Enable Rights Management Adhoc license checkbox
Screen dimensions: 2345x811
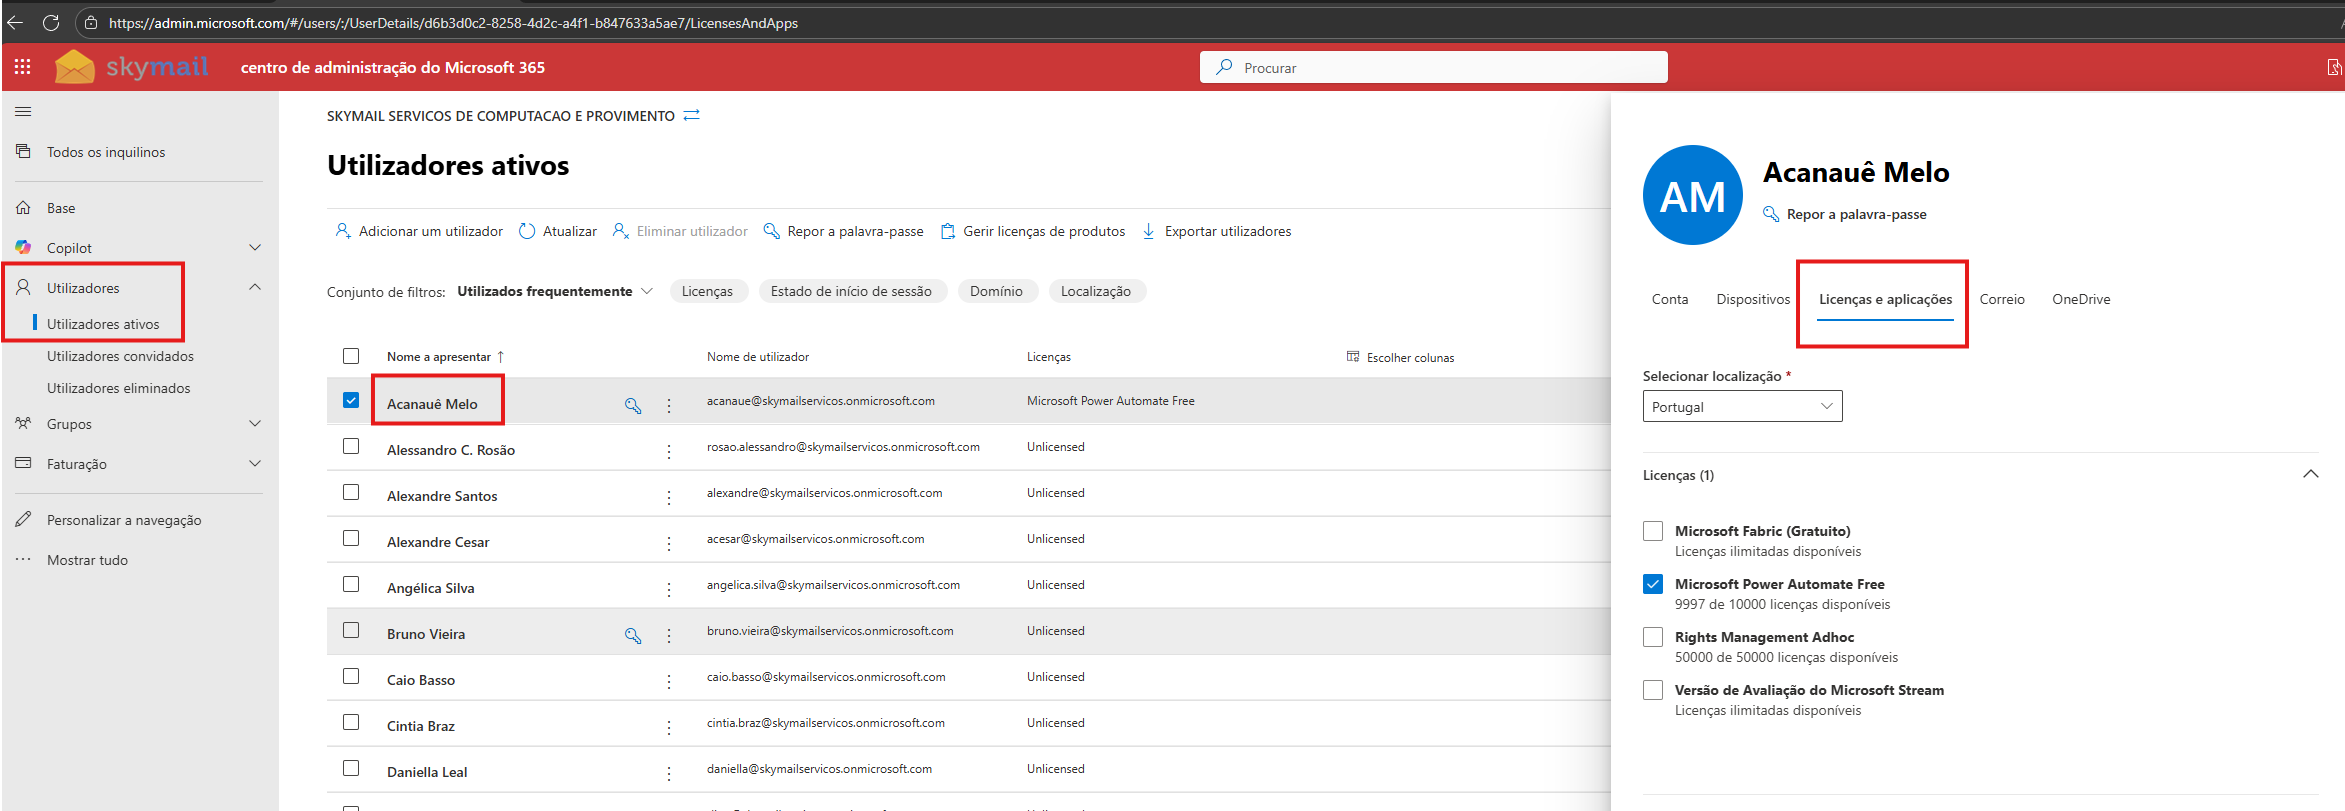[1653, 637]
